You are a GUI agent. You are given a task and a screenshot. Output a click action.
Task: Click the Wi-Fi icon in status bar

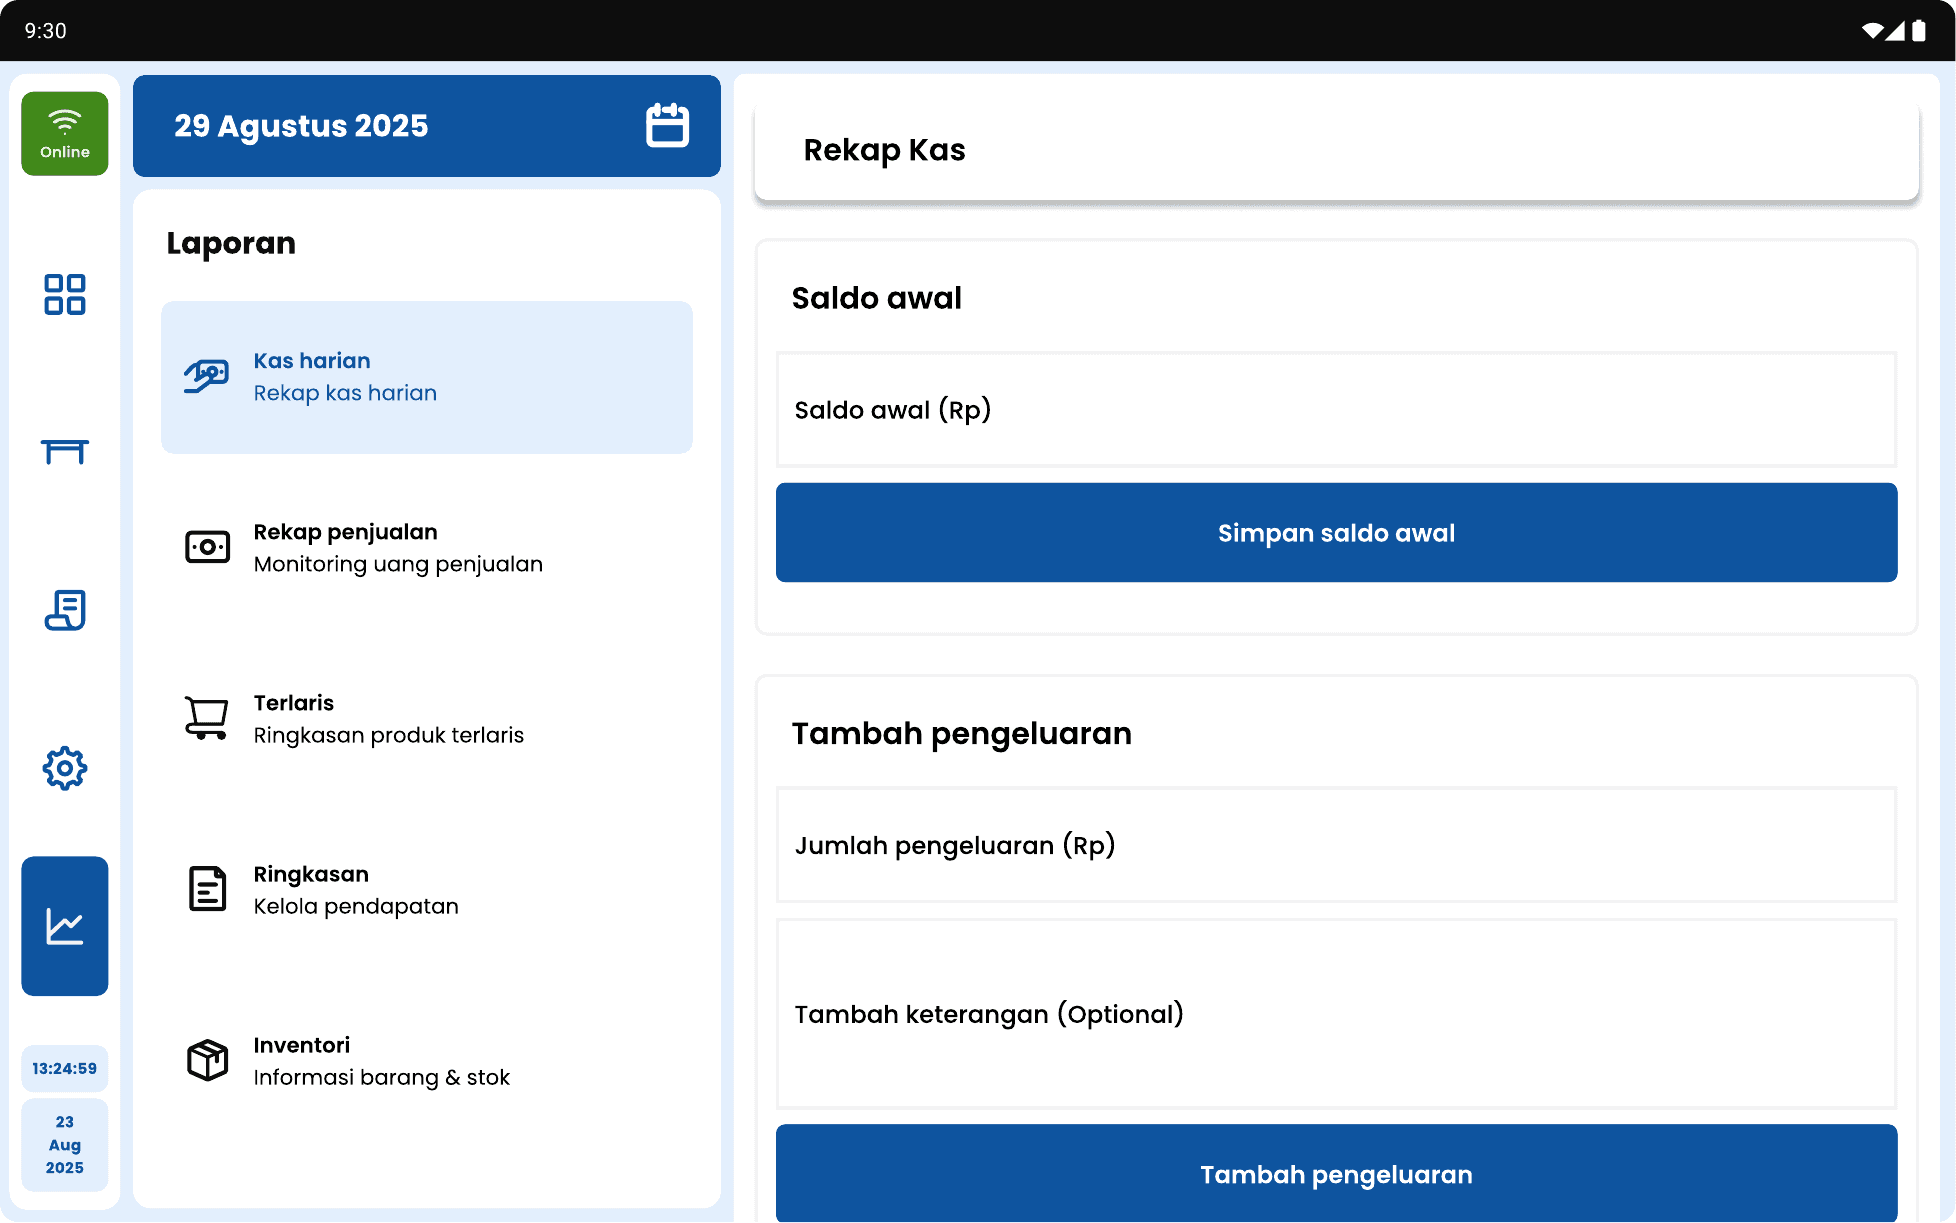click(1872, 31)
